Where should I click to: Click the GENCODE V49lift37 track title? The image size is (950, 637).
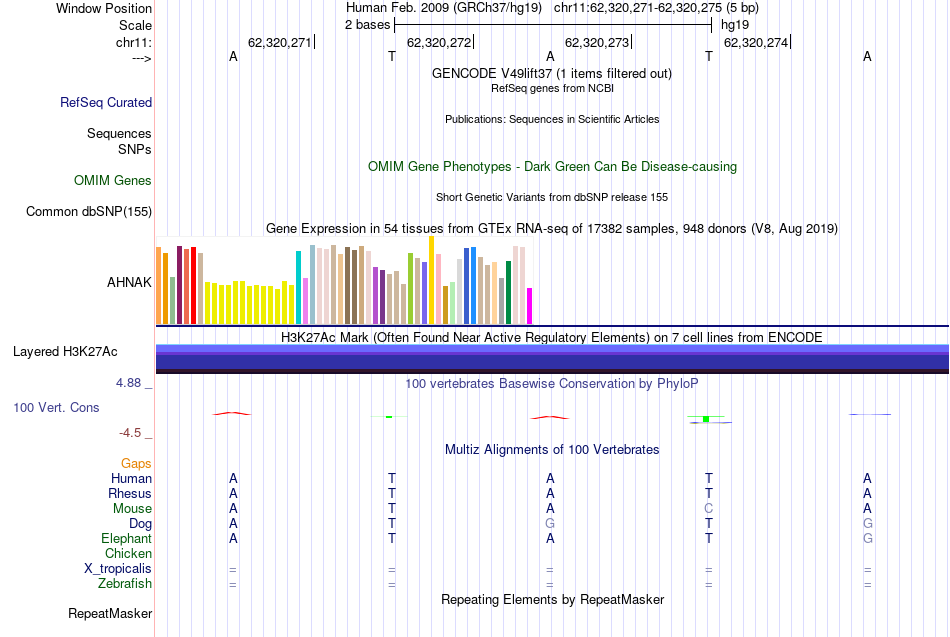coord(552,73)
